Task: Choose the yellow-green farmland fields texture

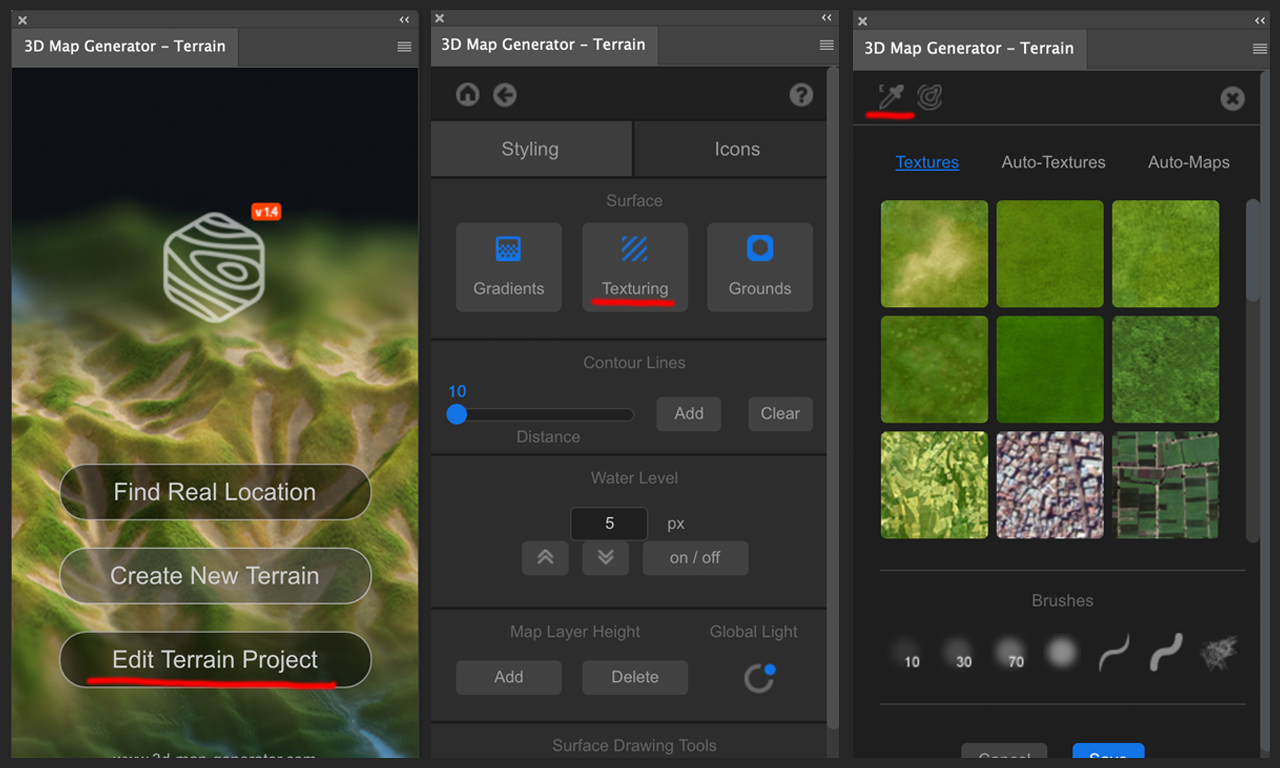Action: [934, 485]
